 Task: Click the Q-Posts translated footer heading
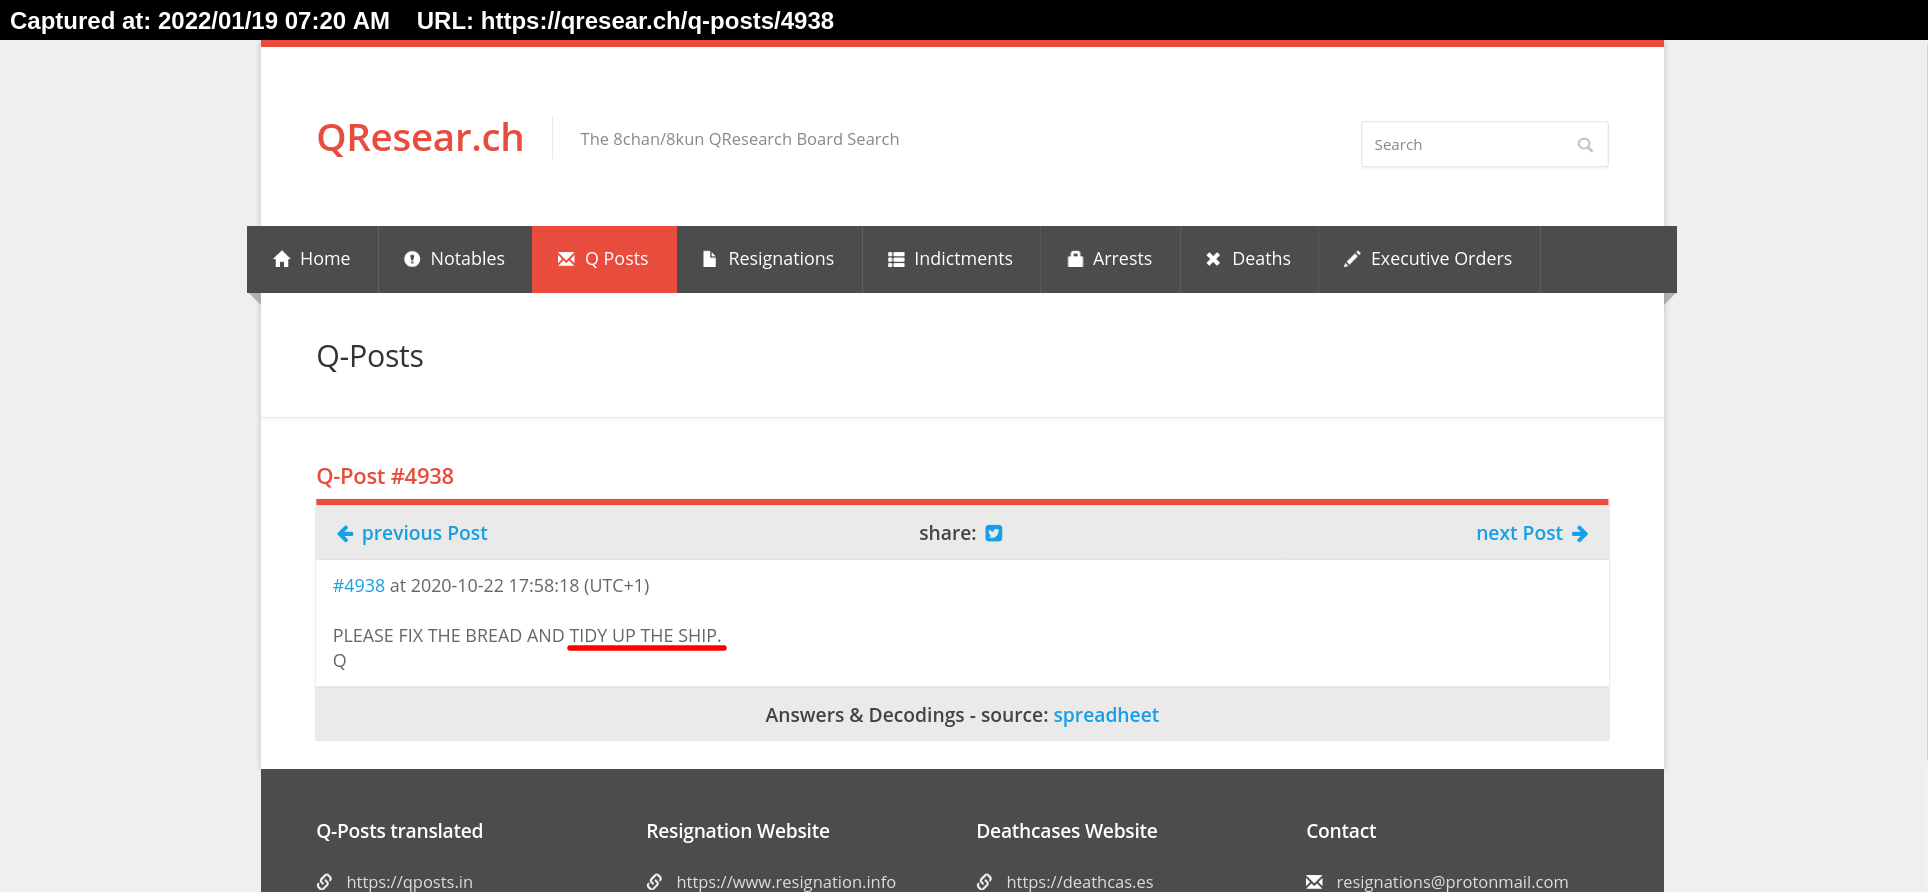click(x=400, y=831)
